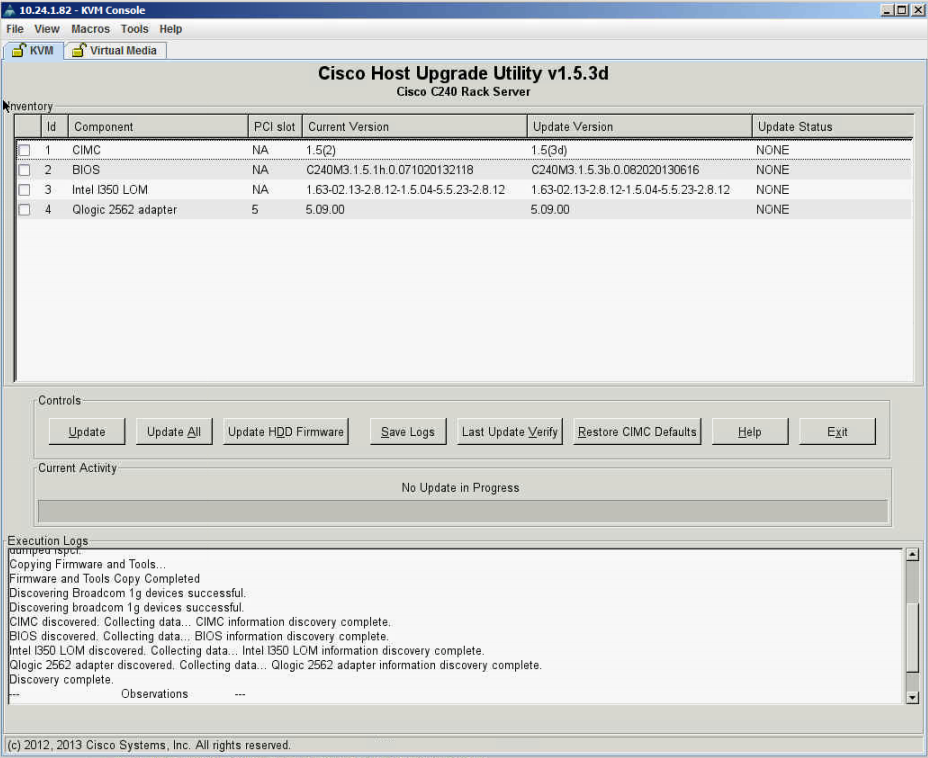Screen dimensions: 928x758
Task: Click the Cisco copyright notice in status bar
Action: (149, 746)
